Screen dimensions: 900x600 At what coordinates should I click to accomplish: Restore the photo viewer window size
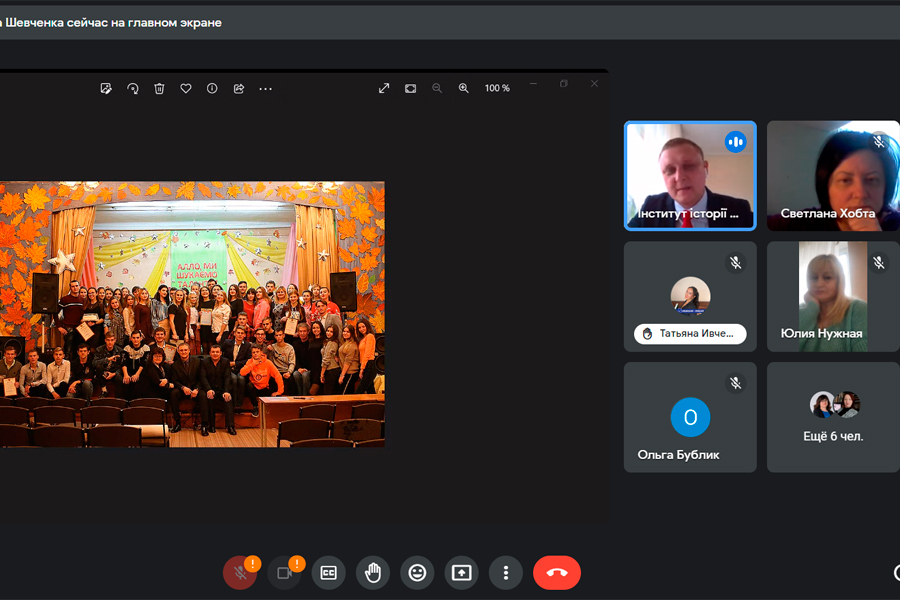tap(564, 84)
